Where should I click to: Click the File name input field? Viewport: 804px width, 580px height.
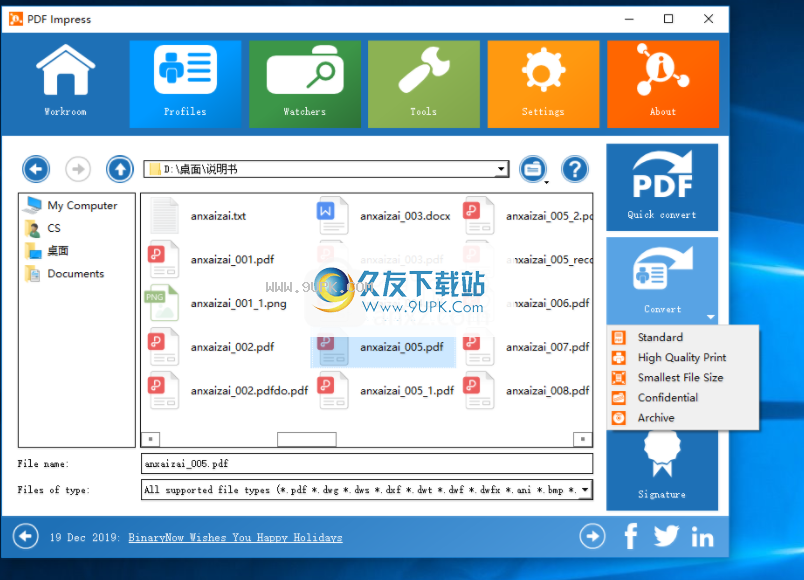pos(367,464)
